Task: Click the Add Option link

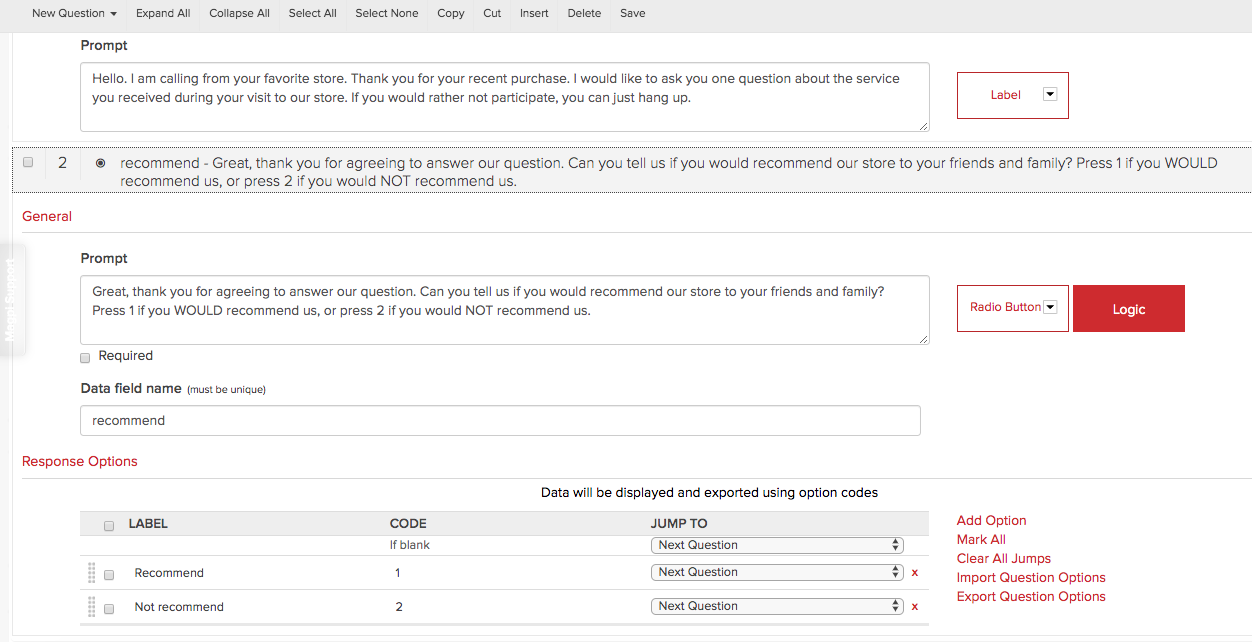Action: [x=991, y=520]
